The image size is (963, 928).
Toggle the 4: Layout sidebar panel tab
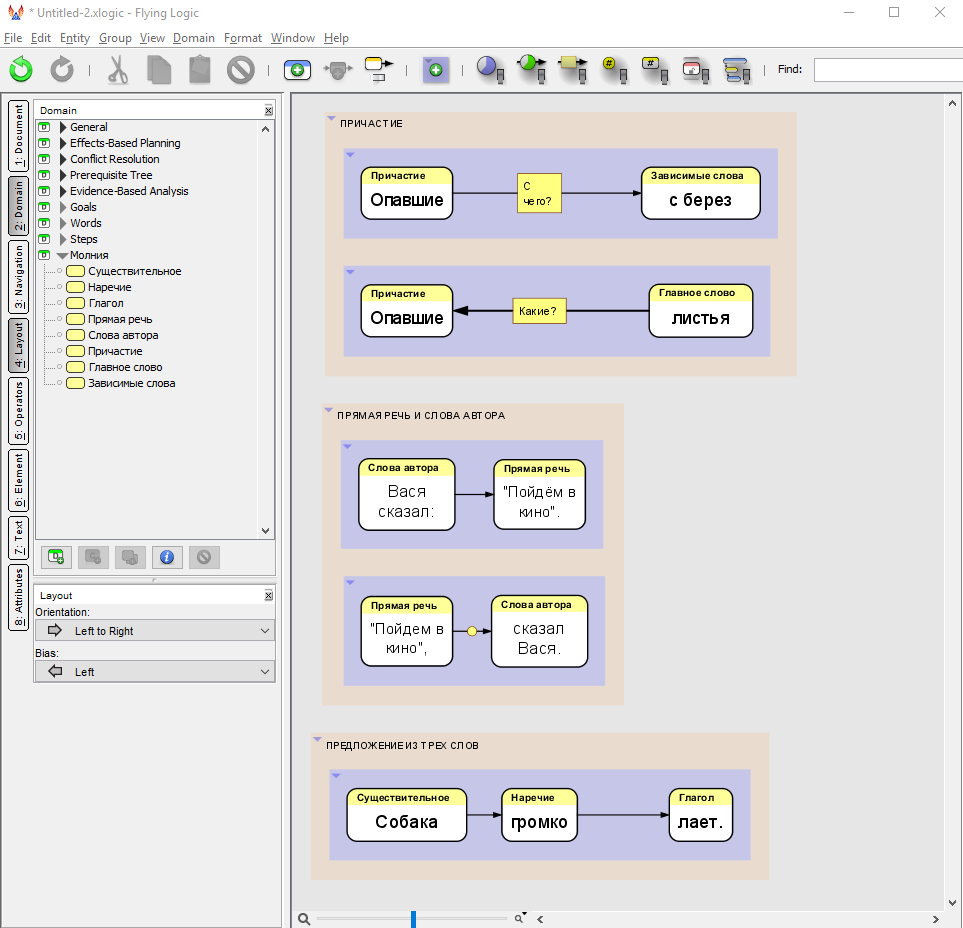click(18, 345)
